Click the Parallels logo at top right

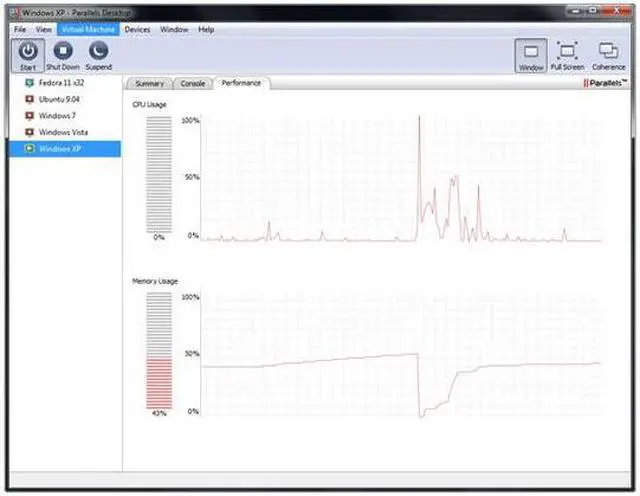[604, 83]
